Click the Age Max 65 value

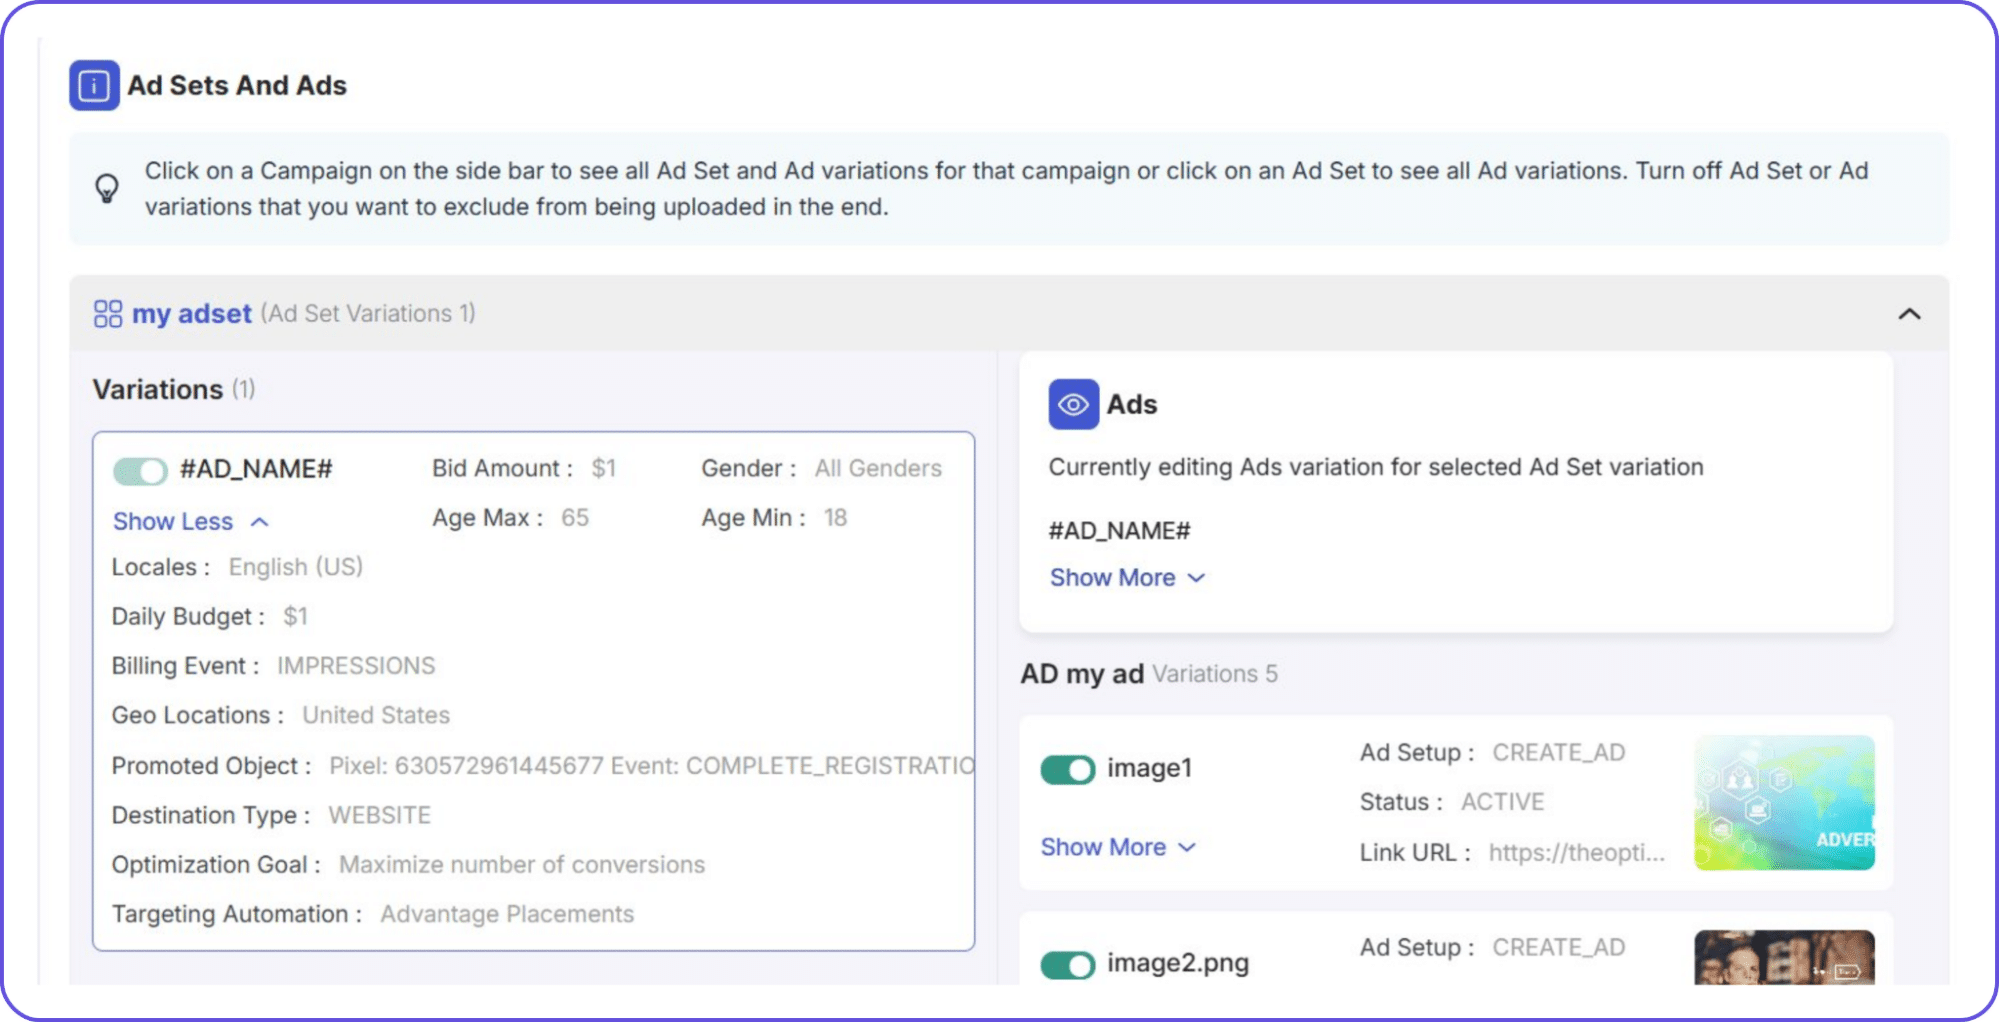tap(575, 517)
